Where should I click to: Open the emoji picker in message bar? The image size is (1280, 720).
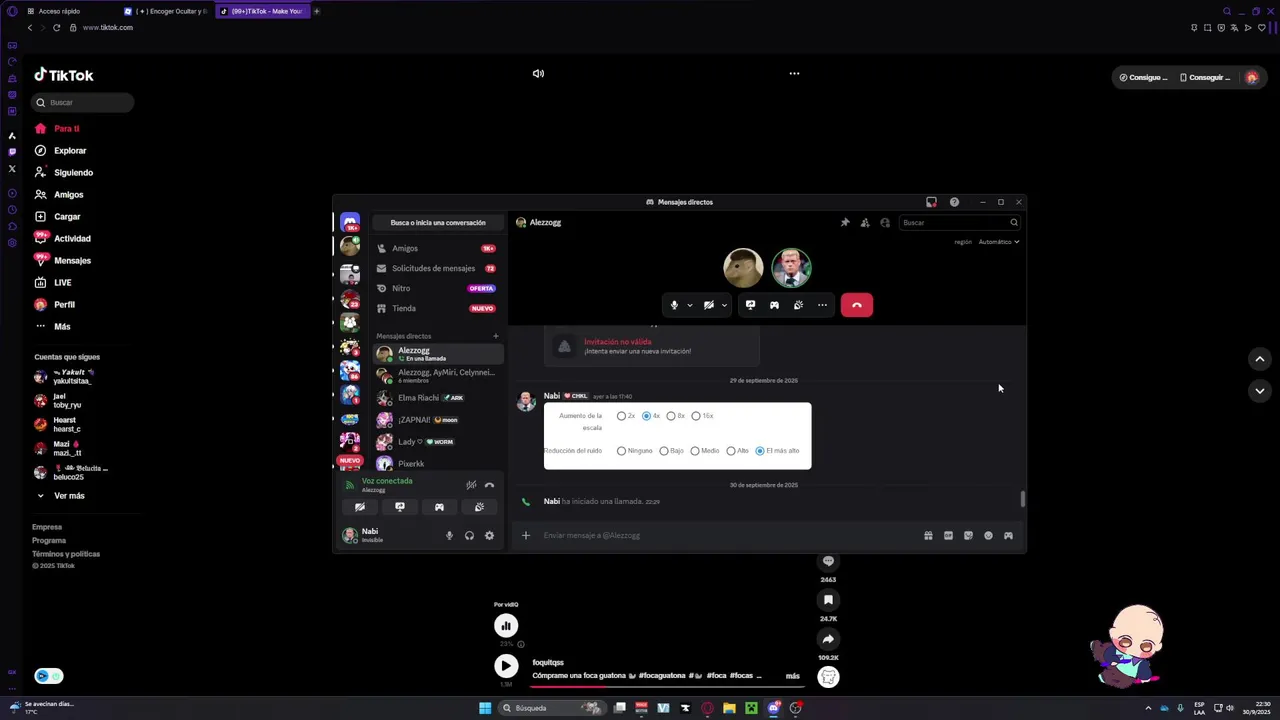(988, 536)
